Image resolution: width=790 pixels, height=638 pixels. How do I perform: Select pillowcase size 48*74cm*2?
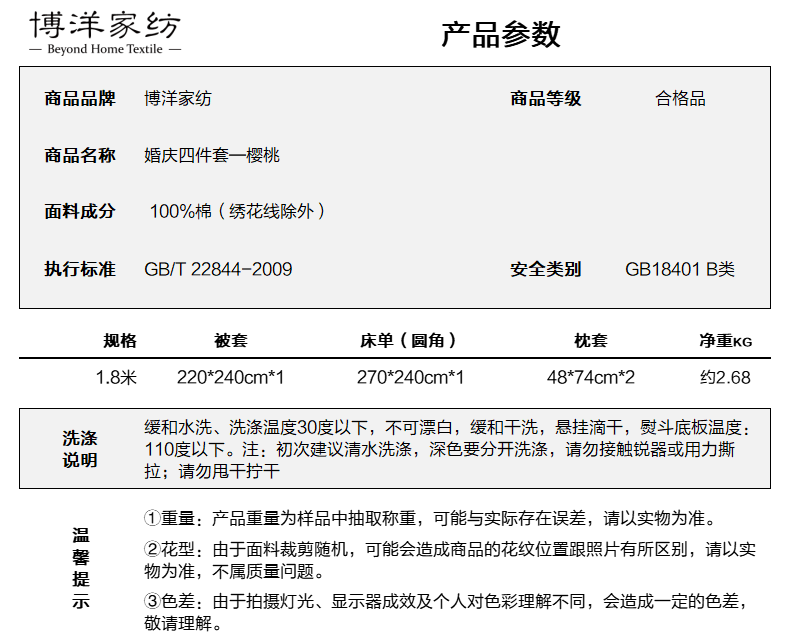[x=590, y=377]
